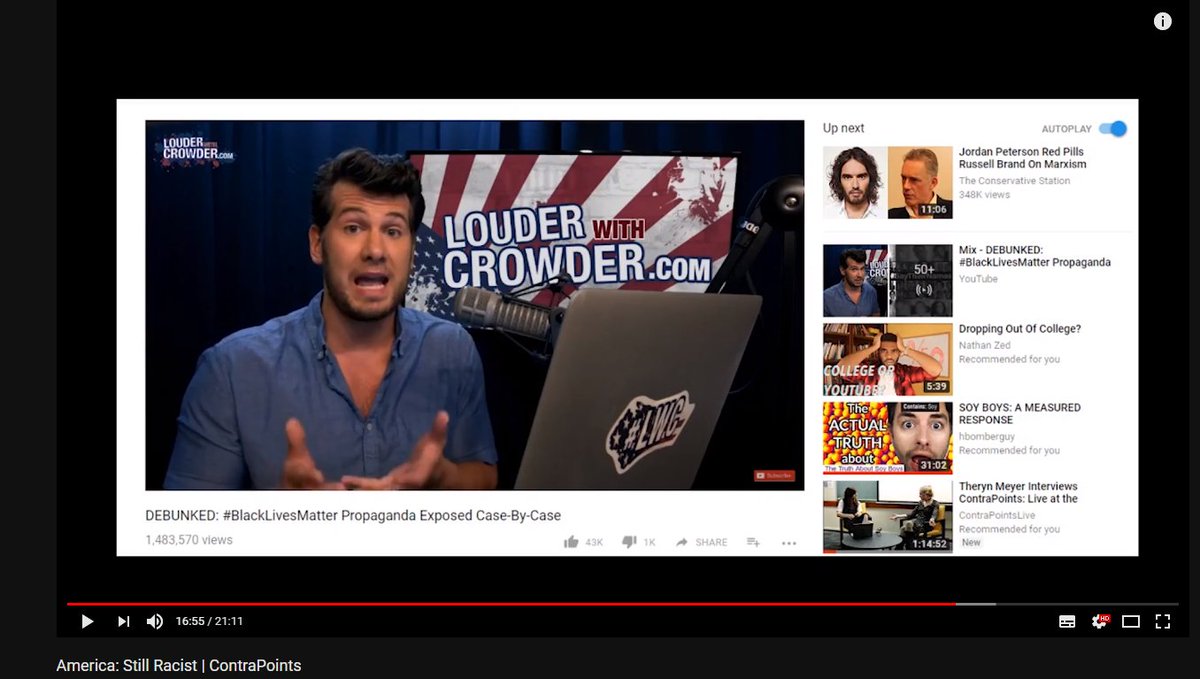Open Jordan Peterson Red Pills thumbnail
Viewport: 1200px width, 679px height.
click(888, 183)
